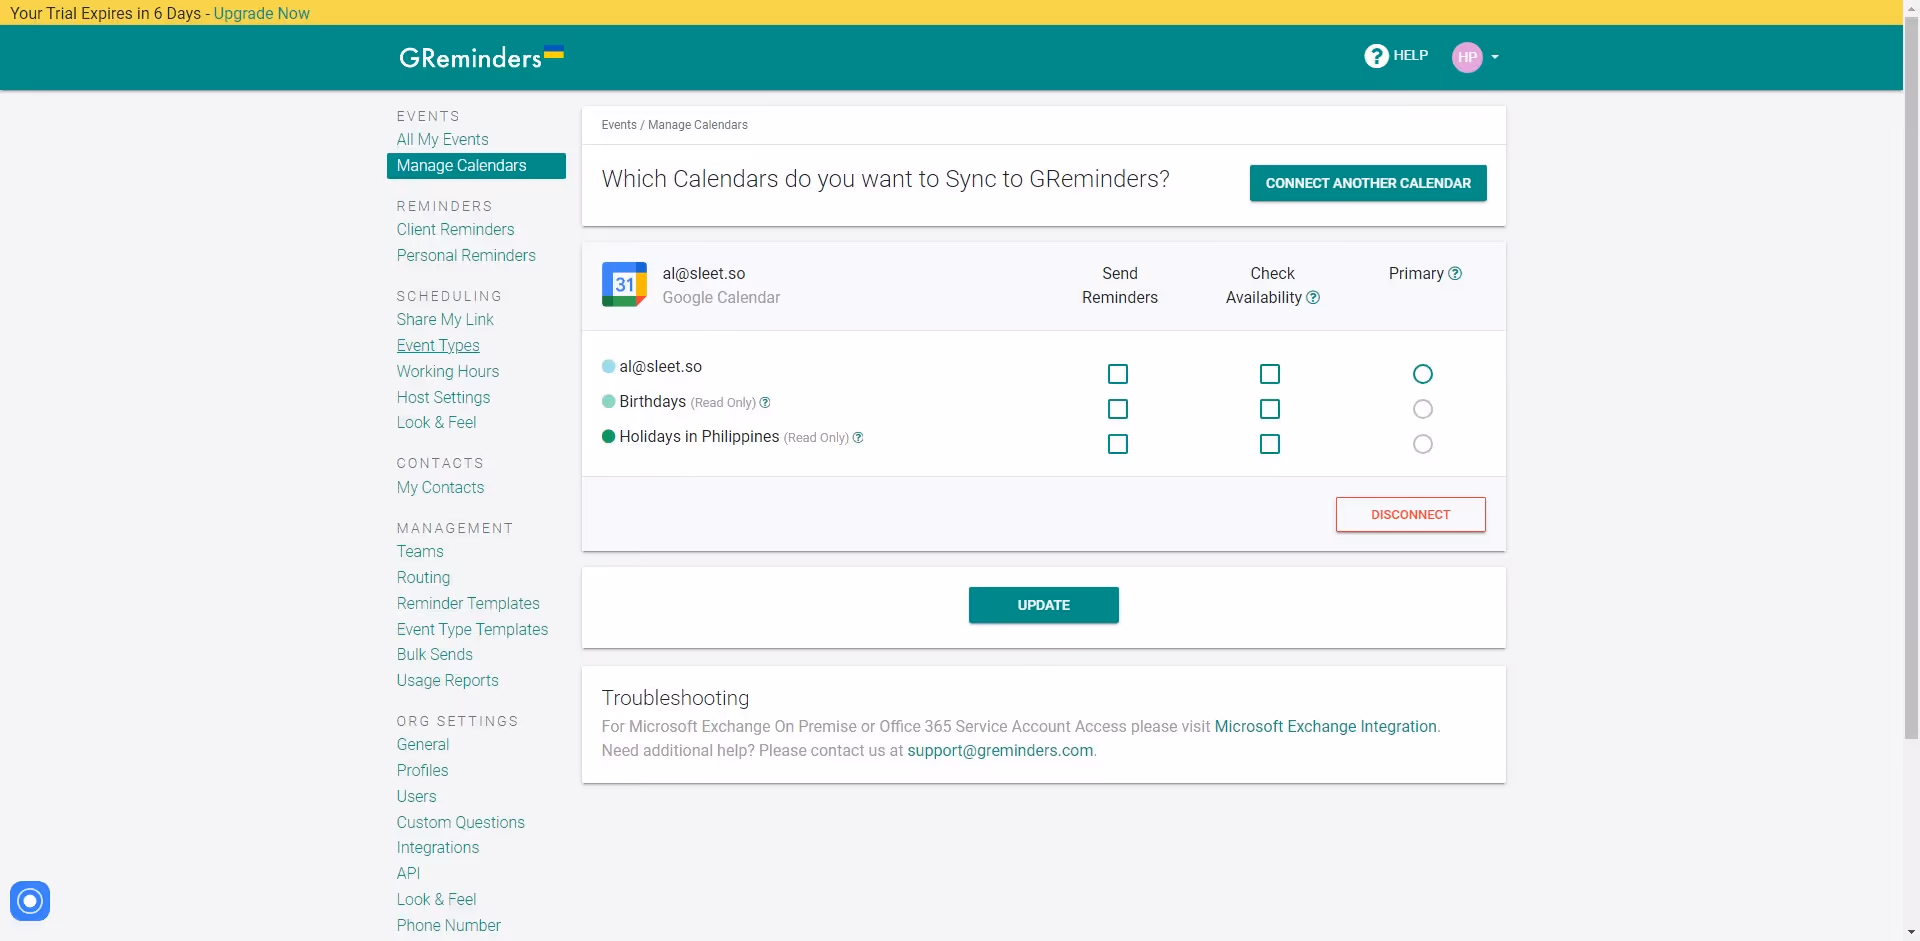Open Event Type Templates in sidebar
The height and width of the screenshot is (941, 1920).
click(x=472, y=630)
